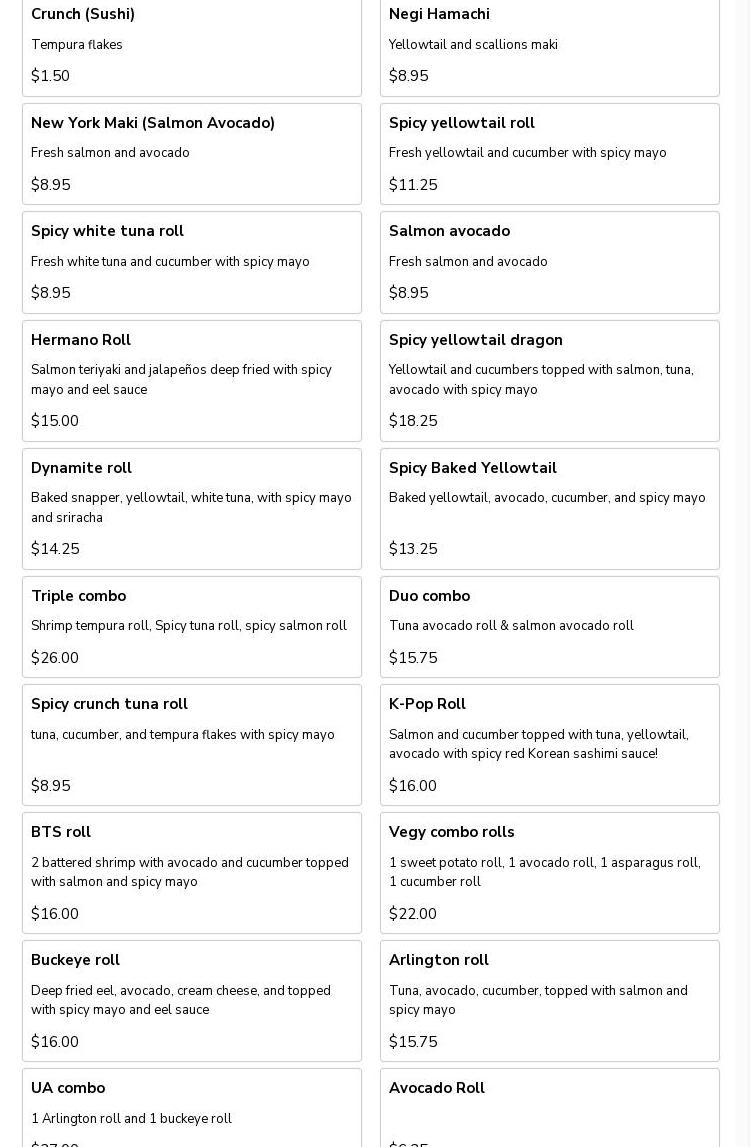Select the Crunch (Sushi) menu item
This screenshot has height=1147, width=750.
tap(191, 45)
